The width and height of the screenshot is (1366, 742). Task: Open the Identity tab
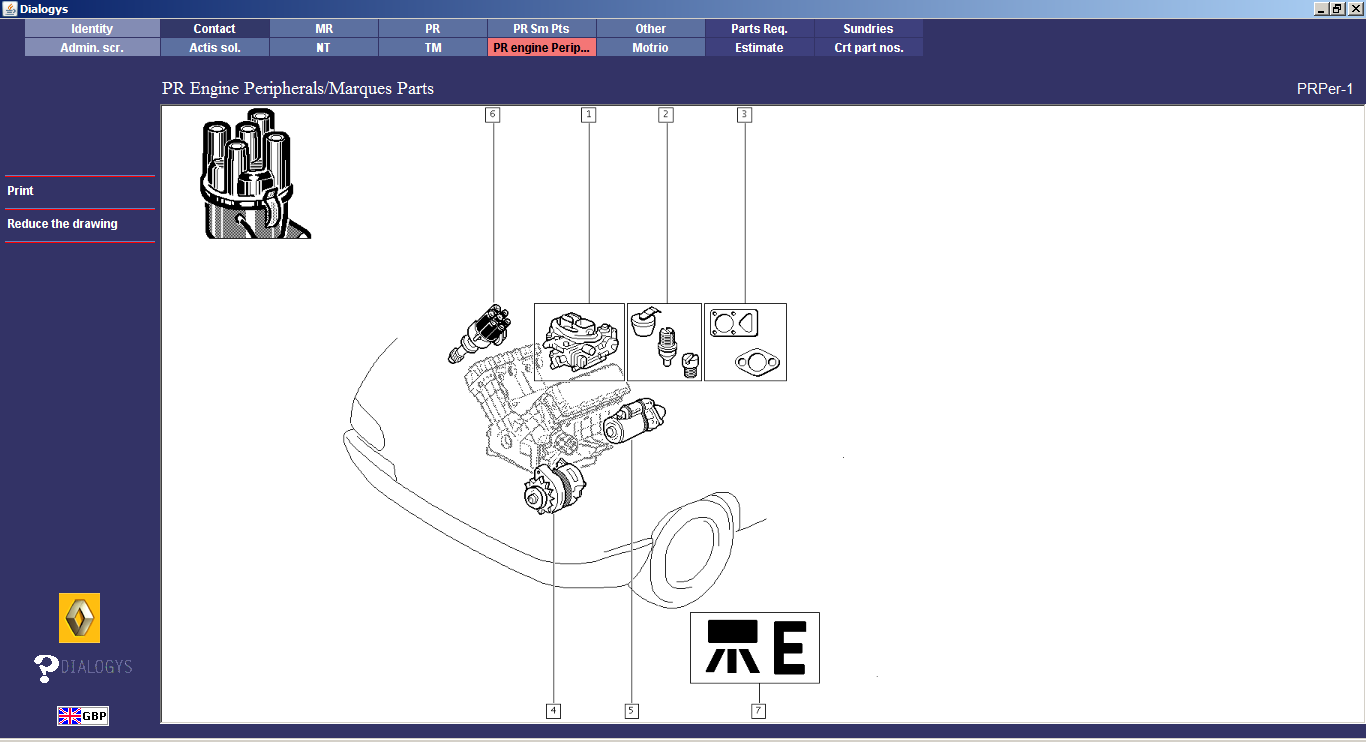click(x=92, y=29)
